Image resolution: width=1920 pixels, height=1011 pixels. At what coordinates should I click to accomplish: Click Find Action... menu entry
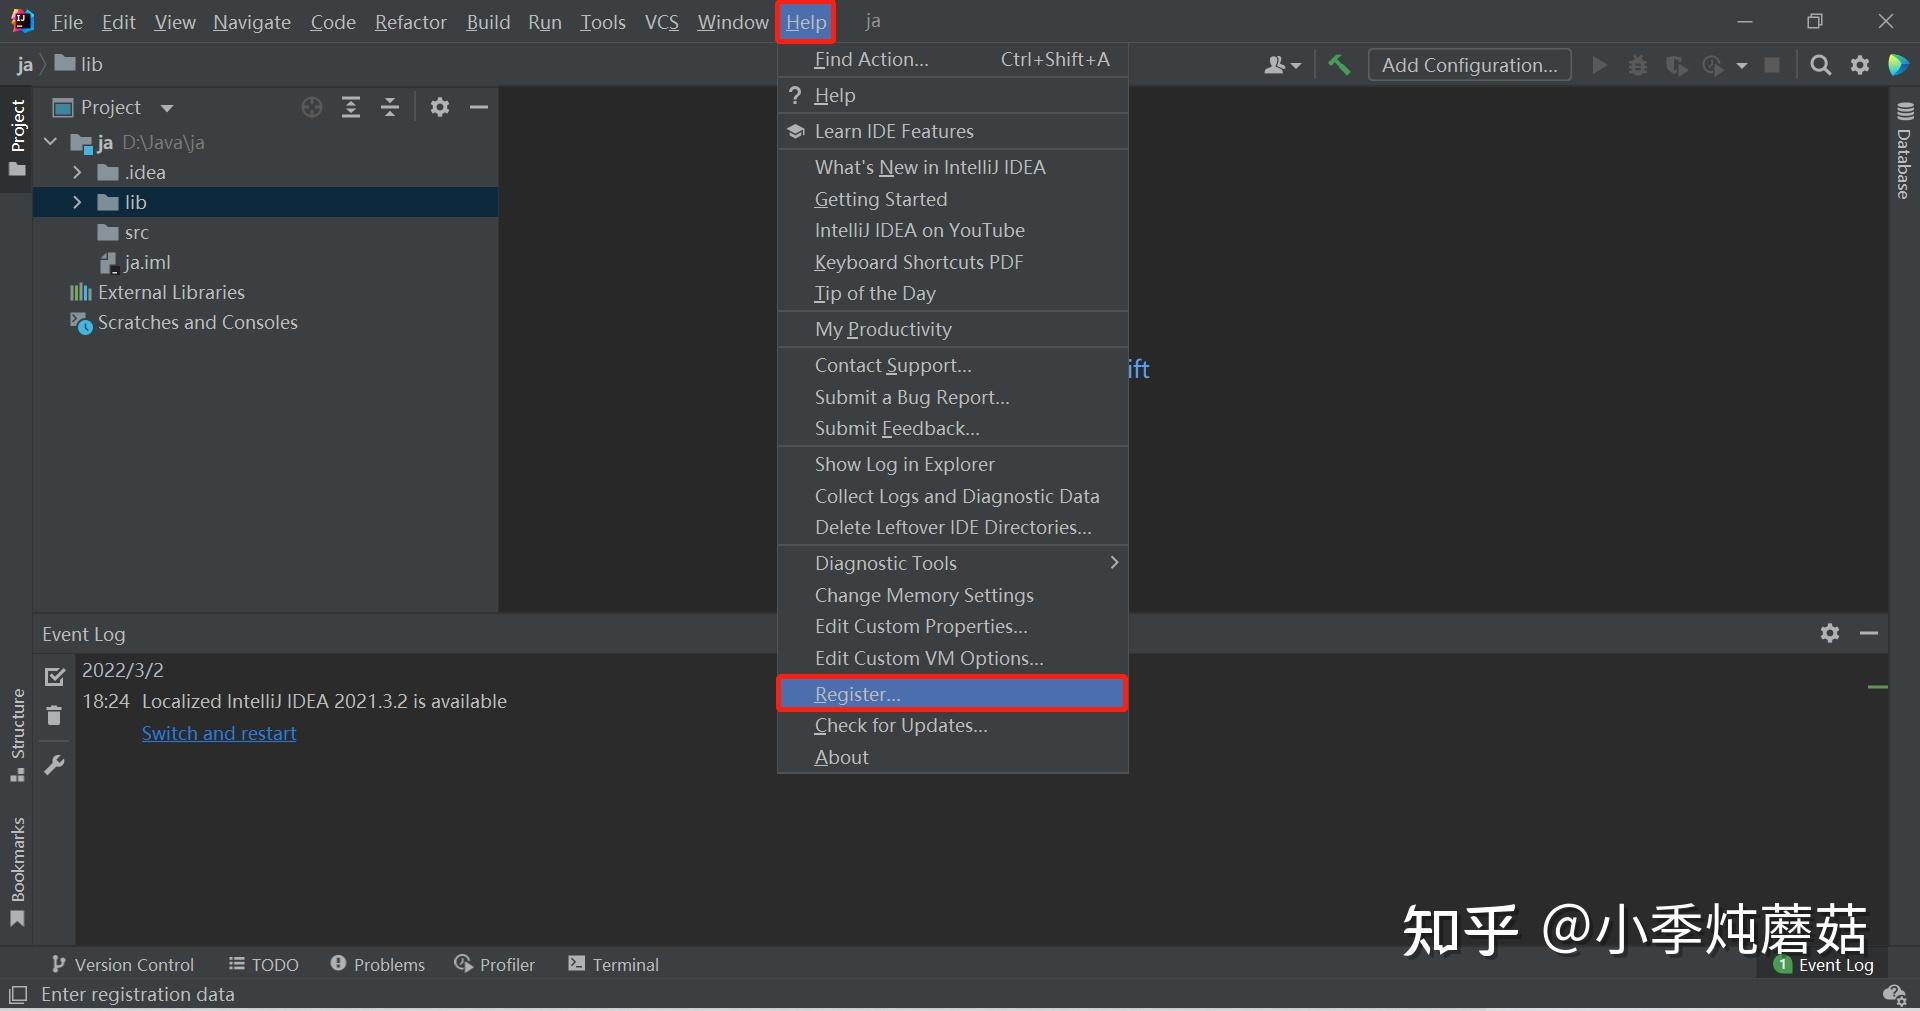click(x=952, y=59)
